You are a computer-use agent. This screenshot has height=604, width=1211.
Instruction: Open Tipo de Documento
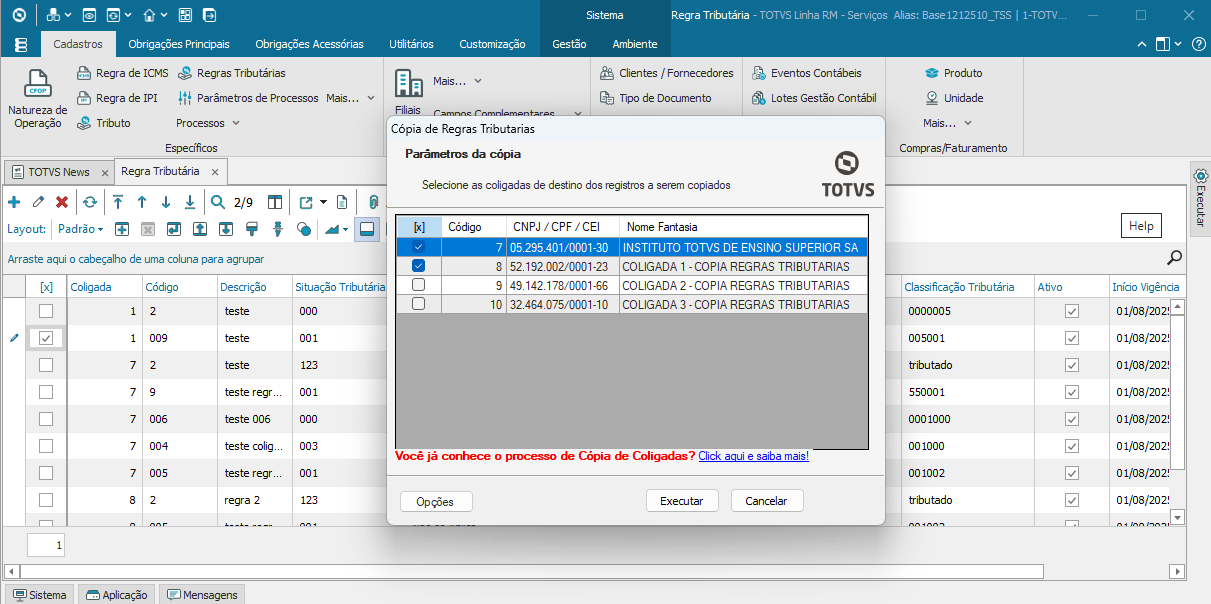click(656, 98)
